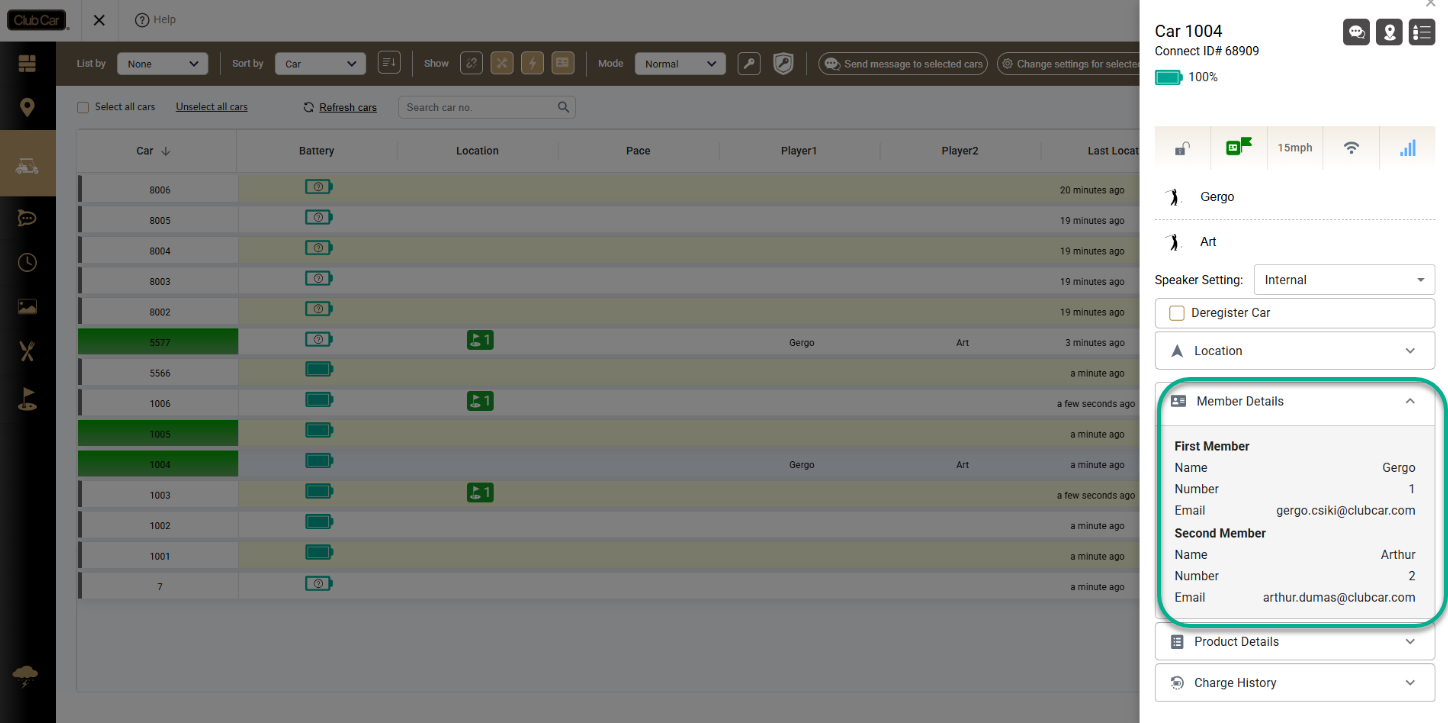Click the arthur.dumas@clubcar.com email
The image size is (1448, 723).
[x=1339, y=598]
